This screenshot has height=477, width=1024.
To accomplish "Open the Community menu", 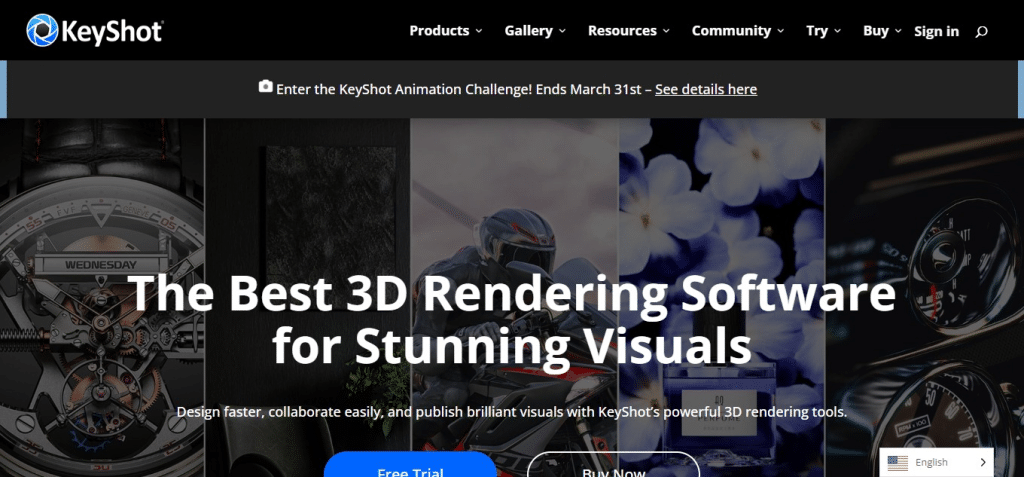I will [731, 31].
